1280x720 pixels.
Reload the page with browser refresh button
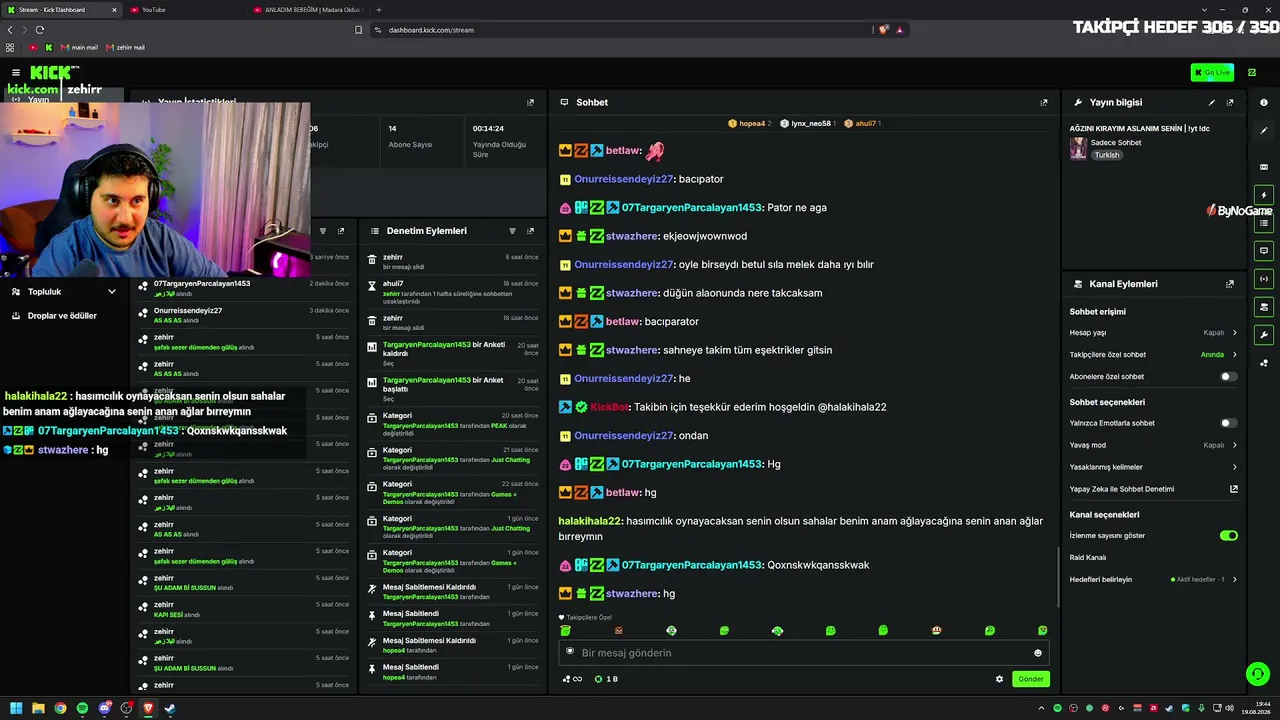pos(40,30)
